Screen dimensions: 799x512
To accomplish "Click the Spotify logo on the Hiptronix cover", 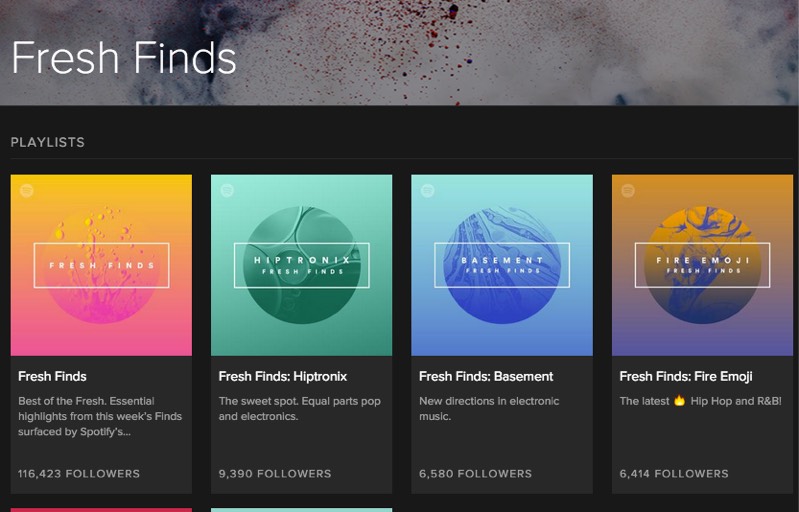I will pos(227,190).
